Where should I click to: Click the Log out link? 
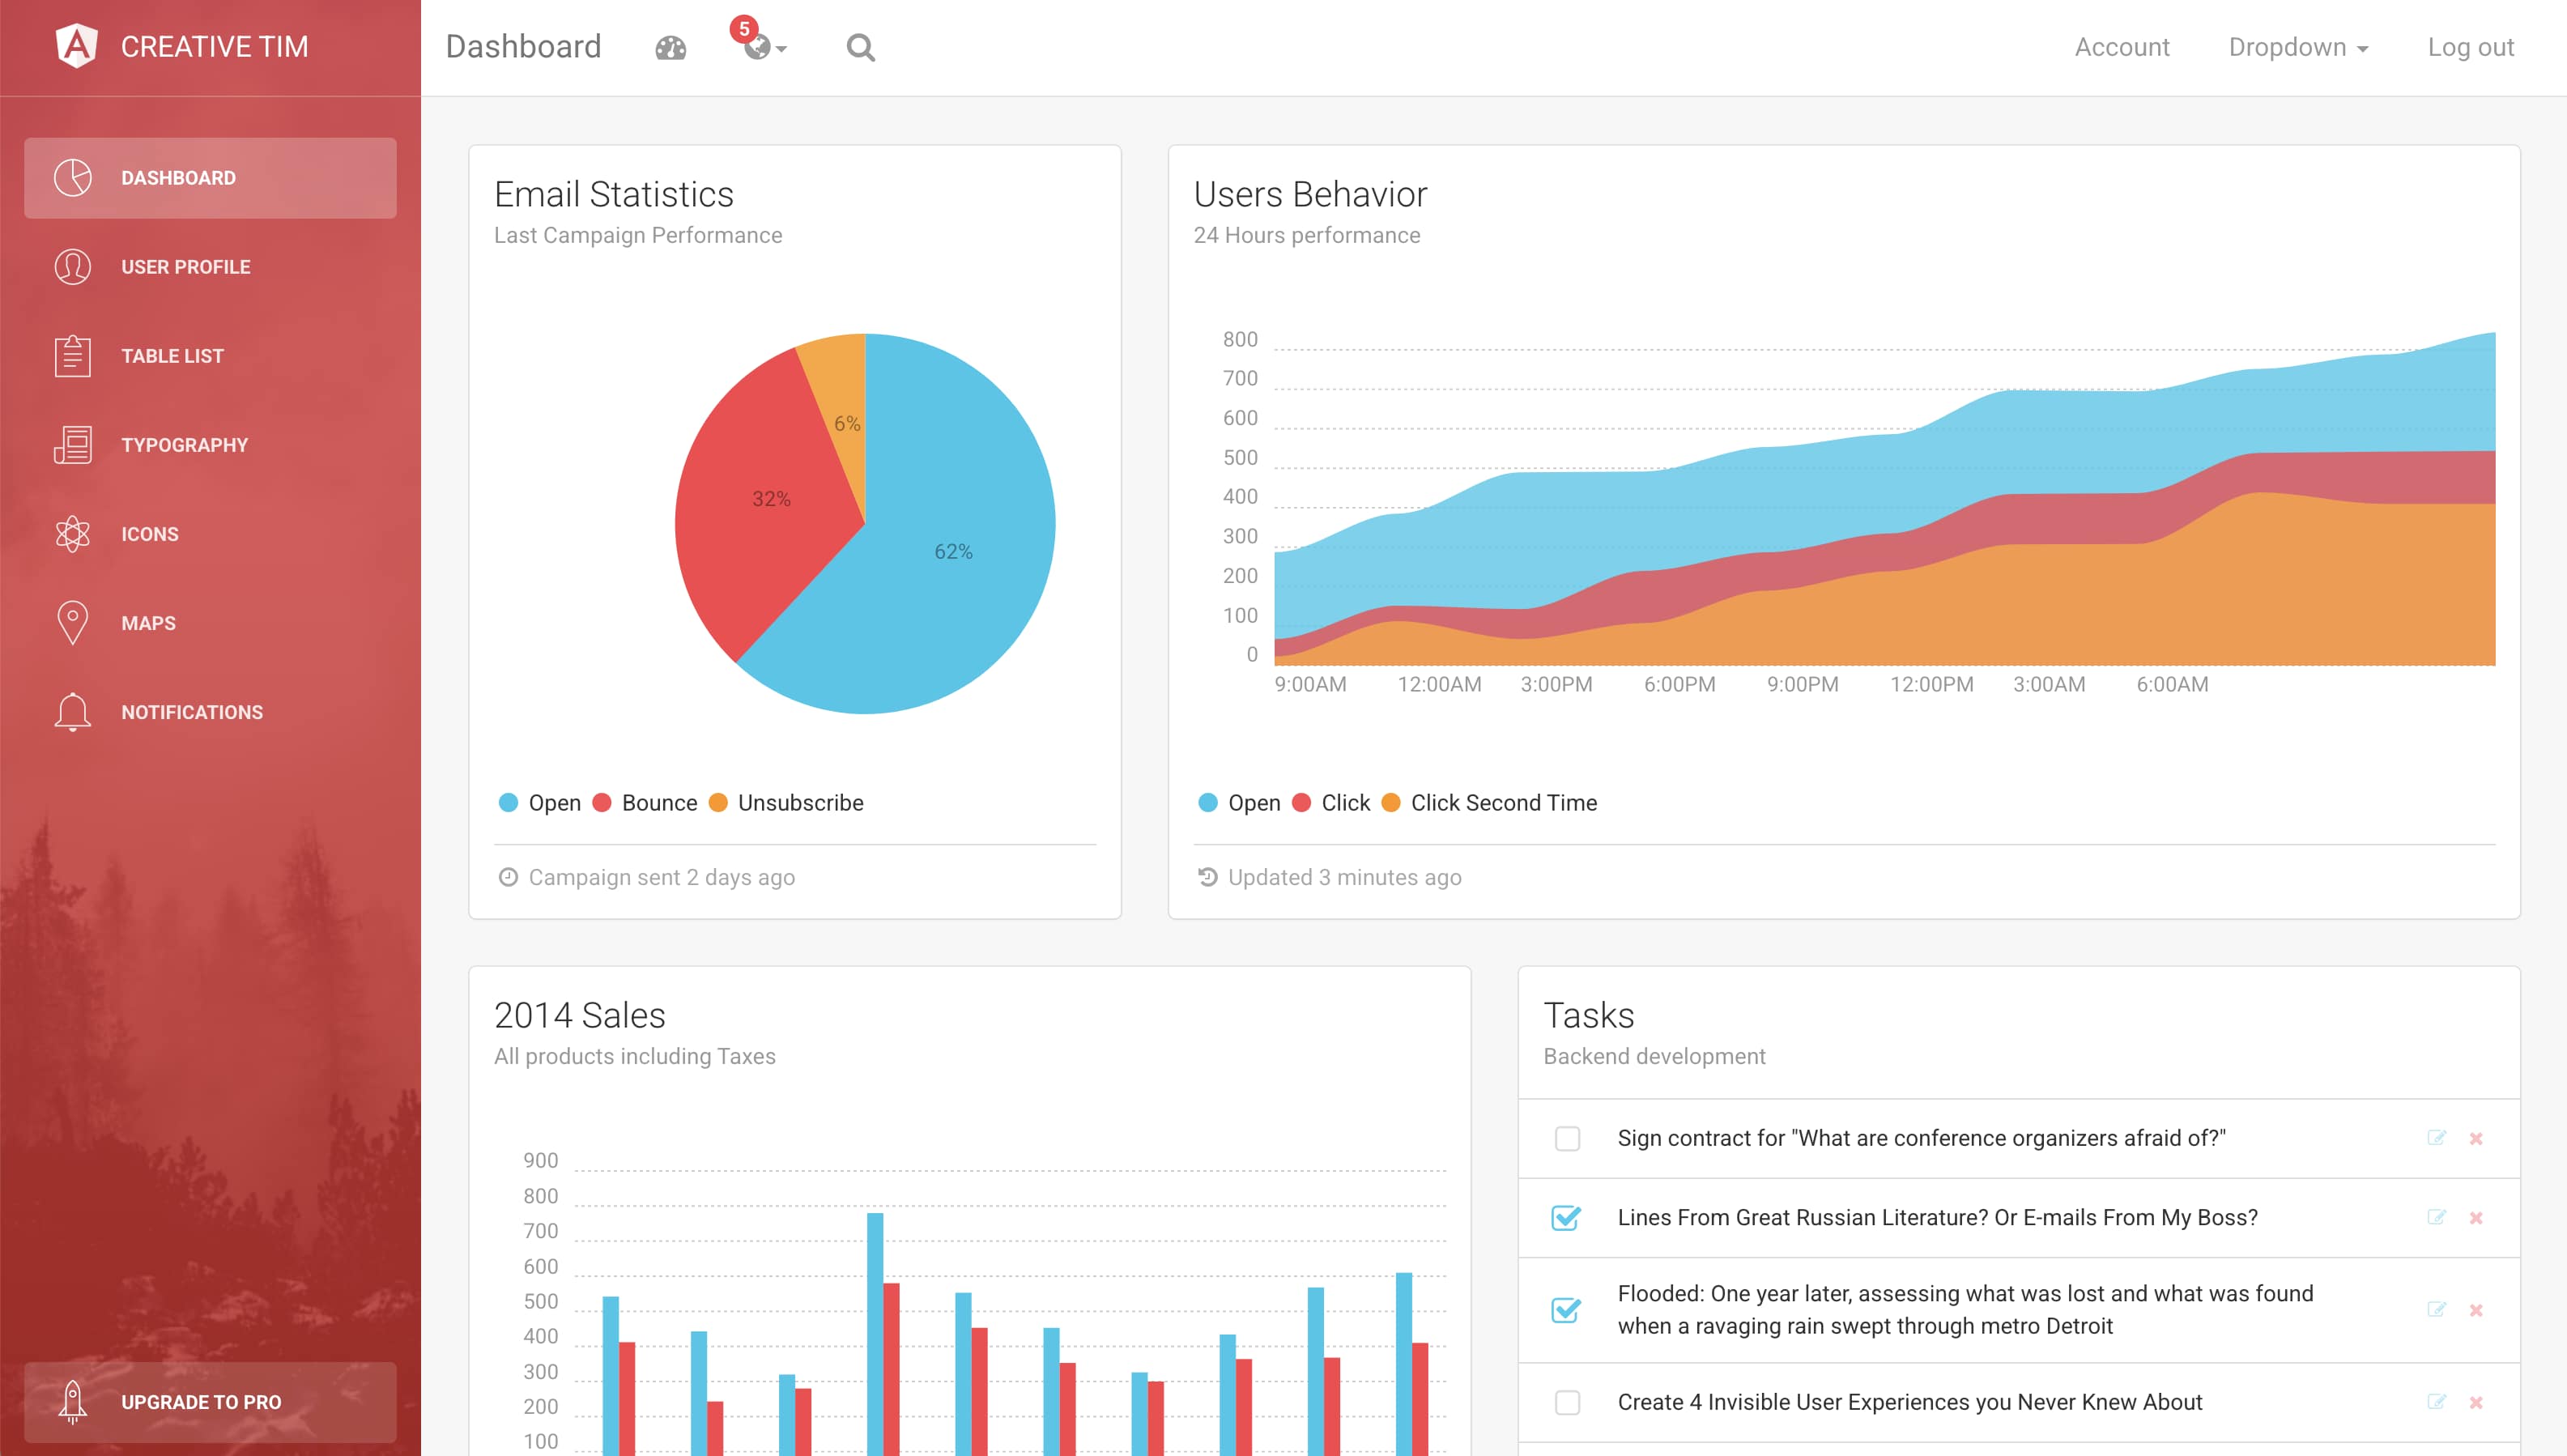point(2470,47)
